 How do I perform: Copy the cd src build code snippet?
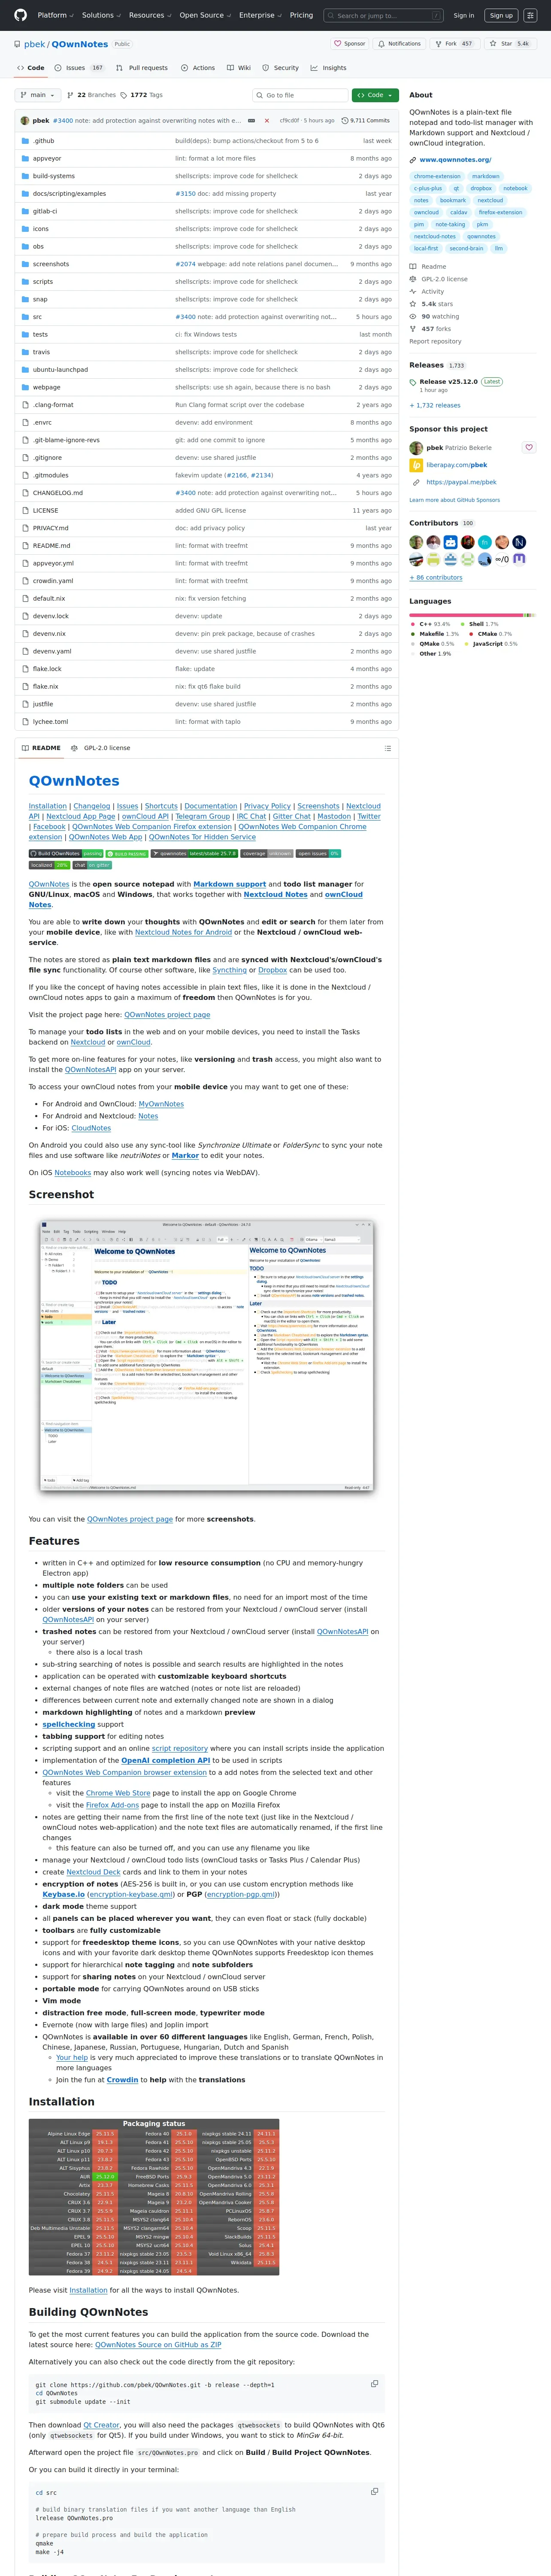(375, 2491)
